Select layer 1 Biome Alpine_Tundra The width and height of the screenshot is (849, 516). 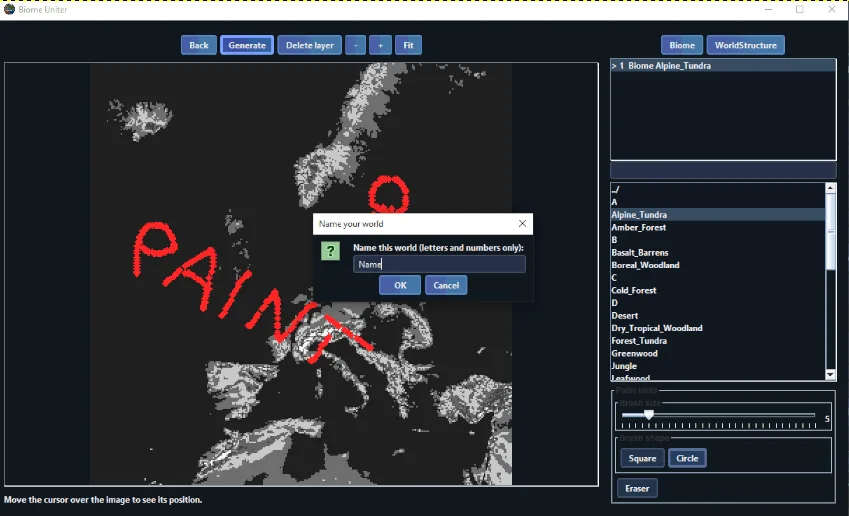coord(723,66)
